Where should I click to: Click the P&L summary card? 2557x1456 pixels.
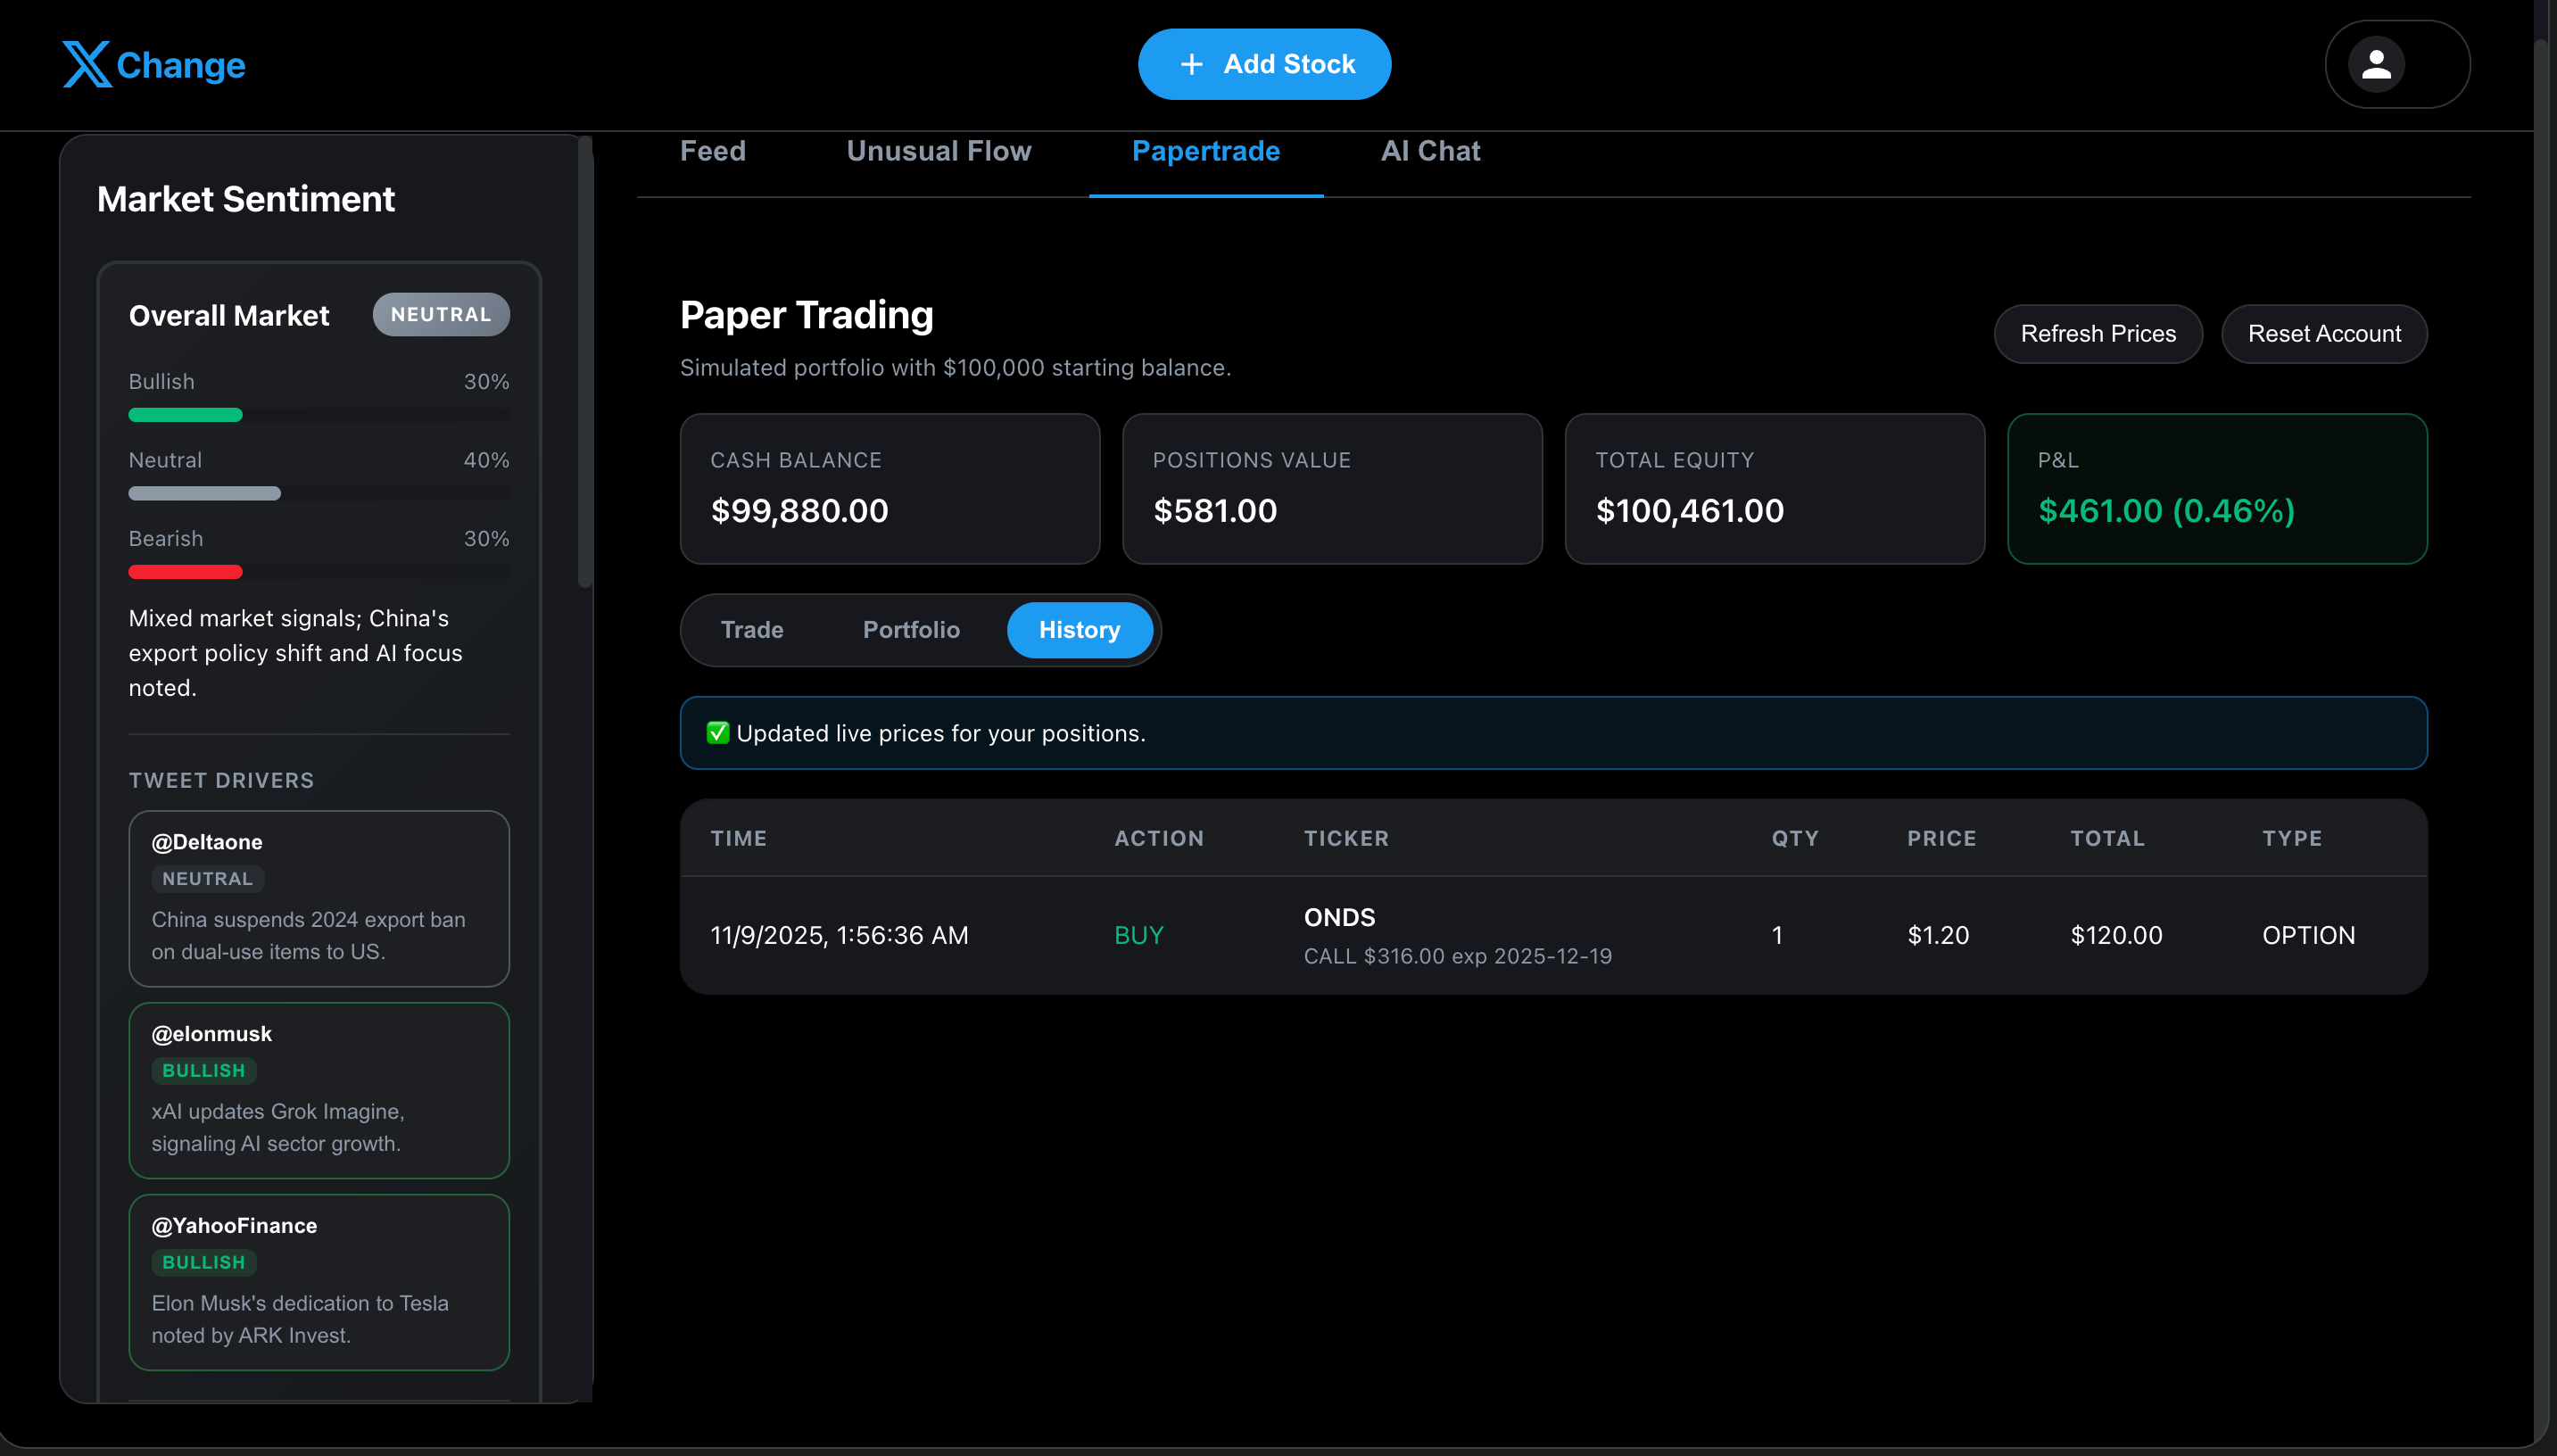(2216, 489)
